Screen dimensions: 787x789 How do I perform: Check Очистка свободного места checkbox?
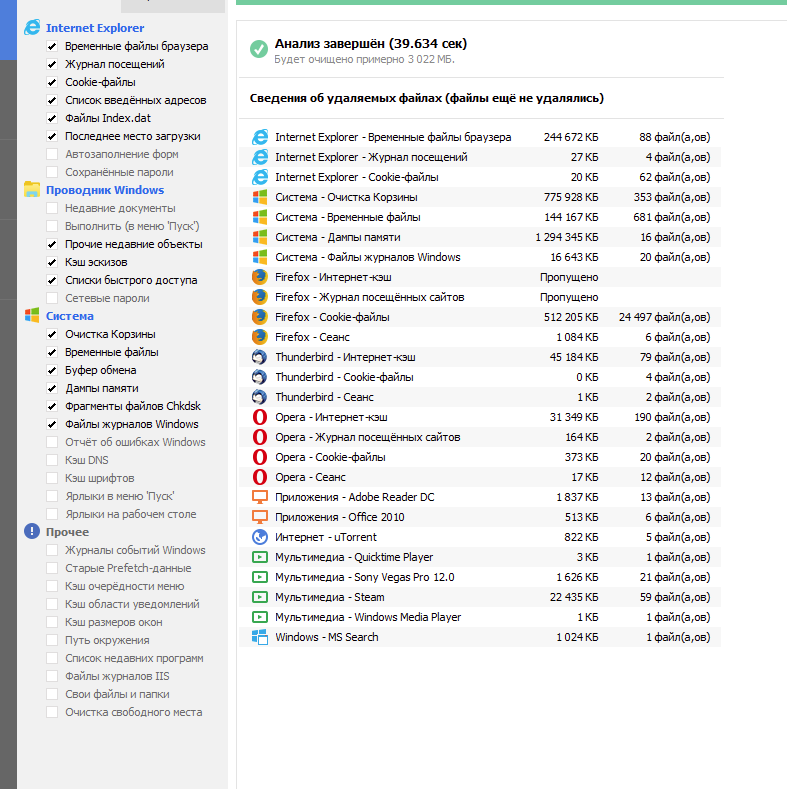pyautogui.click(x=52, y=712)
